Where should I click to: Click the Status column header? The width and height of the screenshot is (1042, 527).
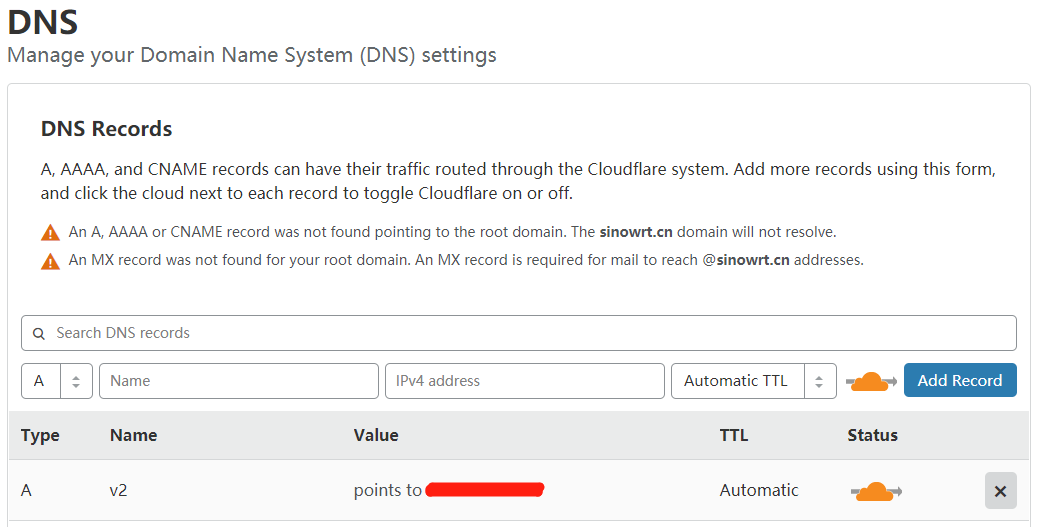coord(872,435)
